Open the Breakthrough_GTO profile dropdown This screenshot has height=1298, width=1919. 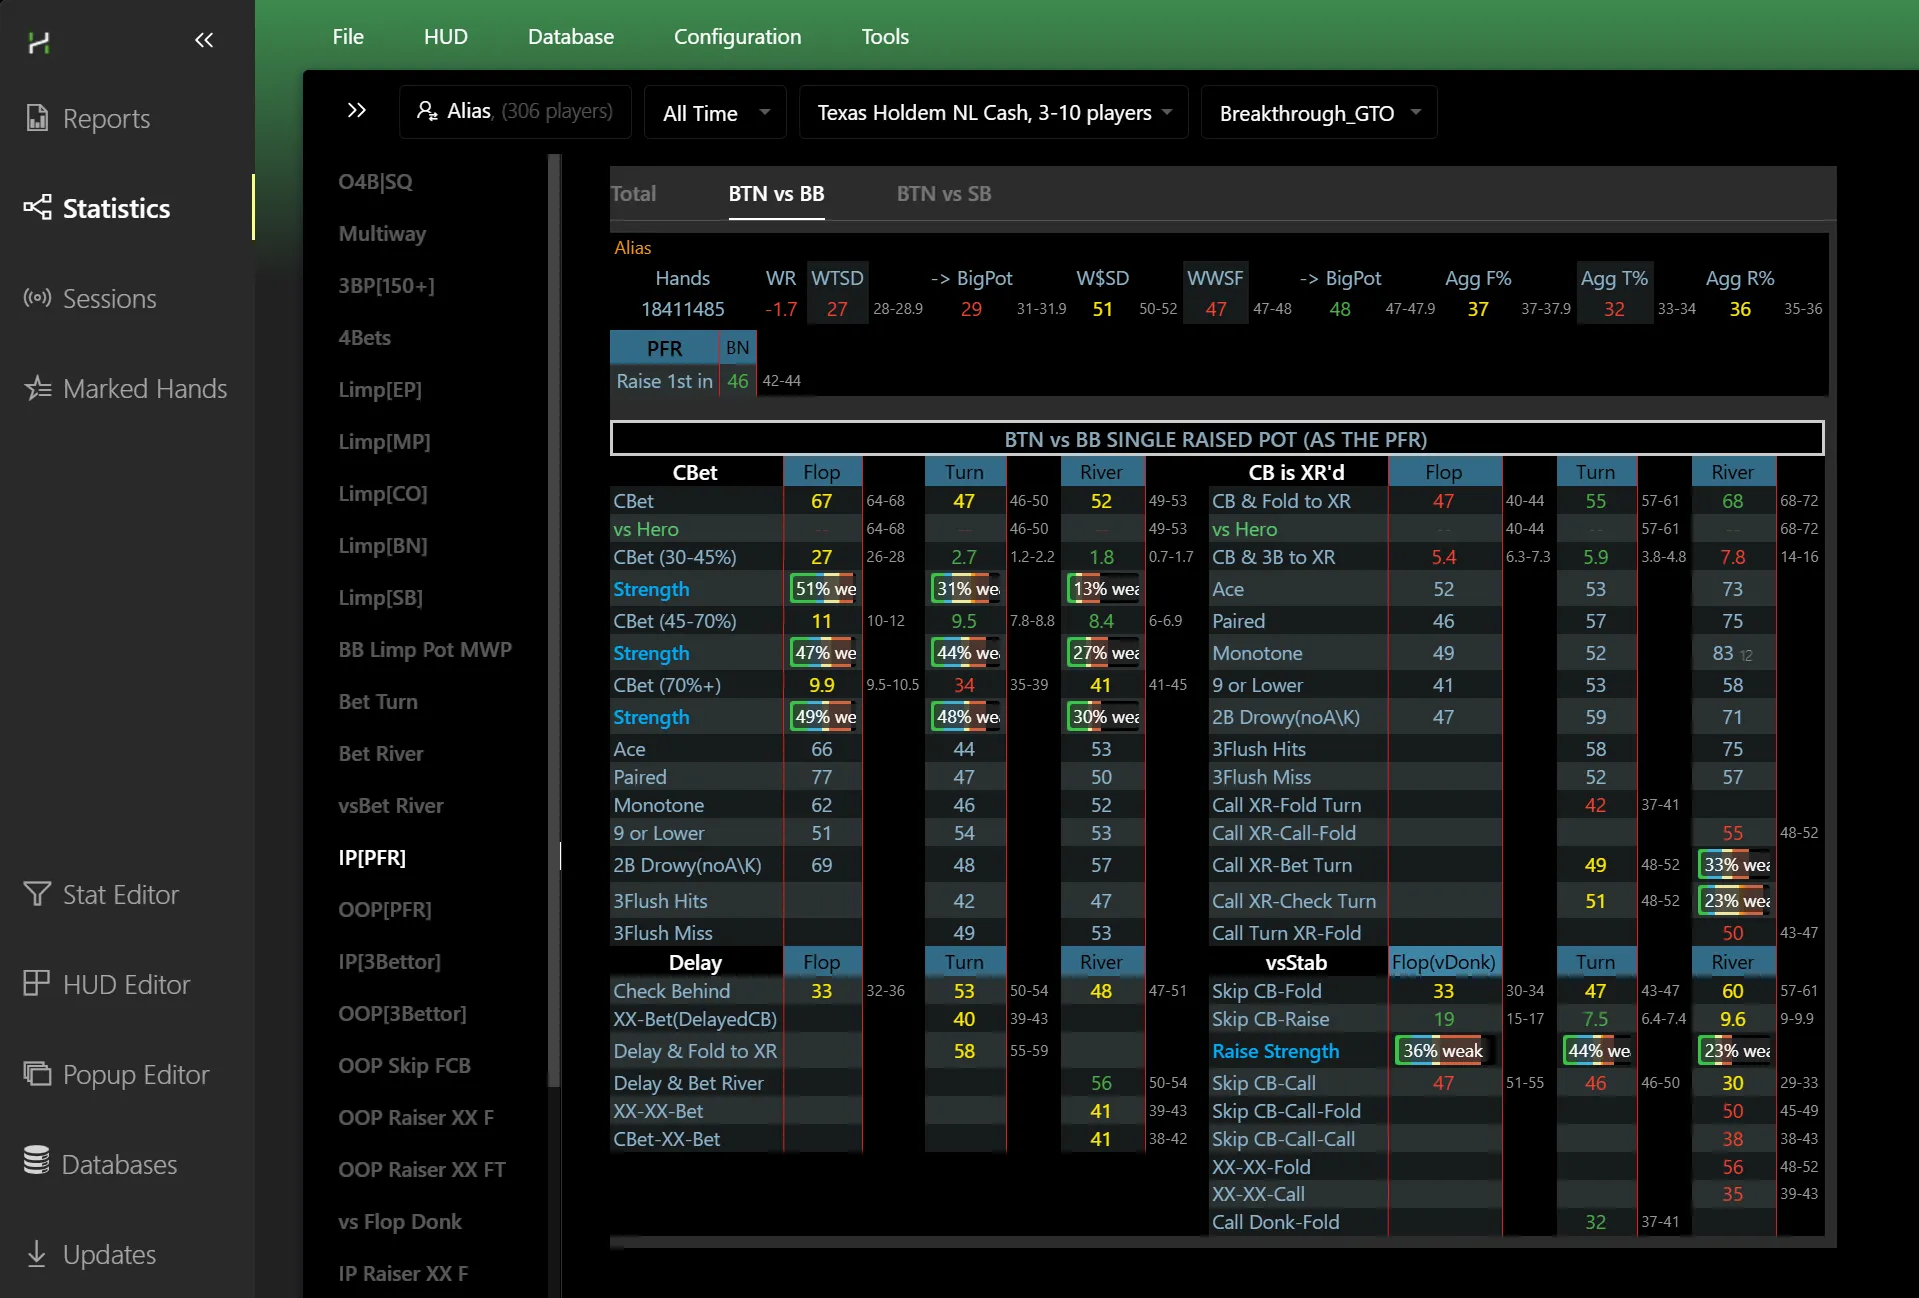coord(1318,113)
